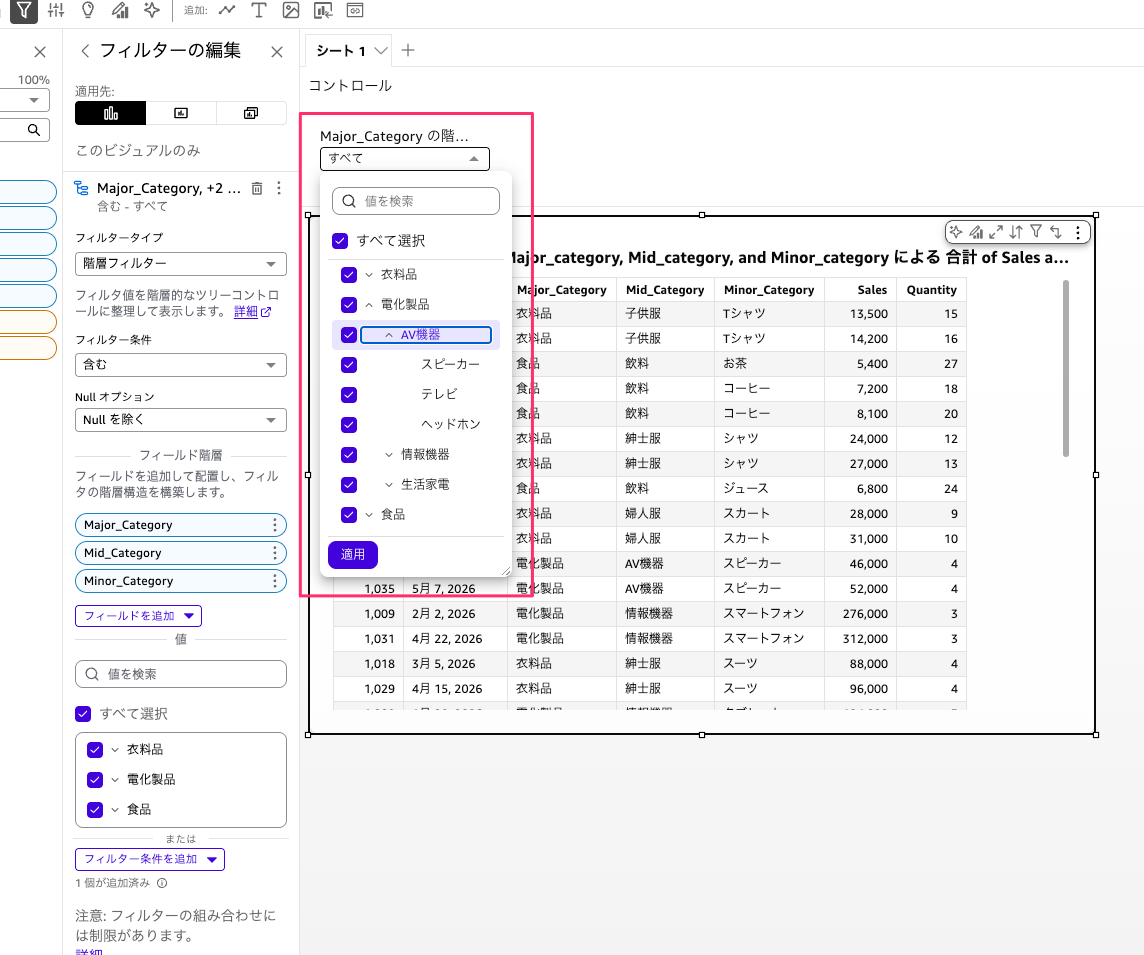Click visual toolbar sparkle icon
1144x955 pixels.
[956, 232]
